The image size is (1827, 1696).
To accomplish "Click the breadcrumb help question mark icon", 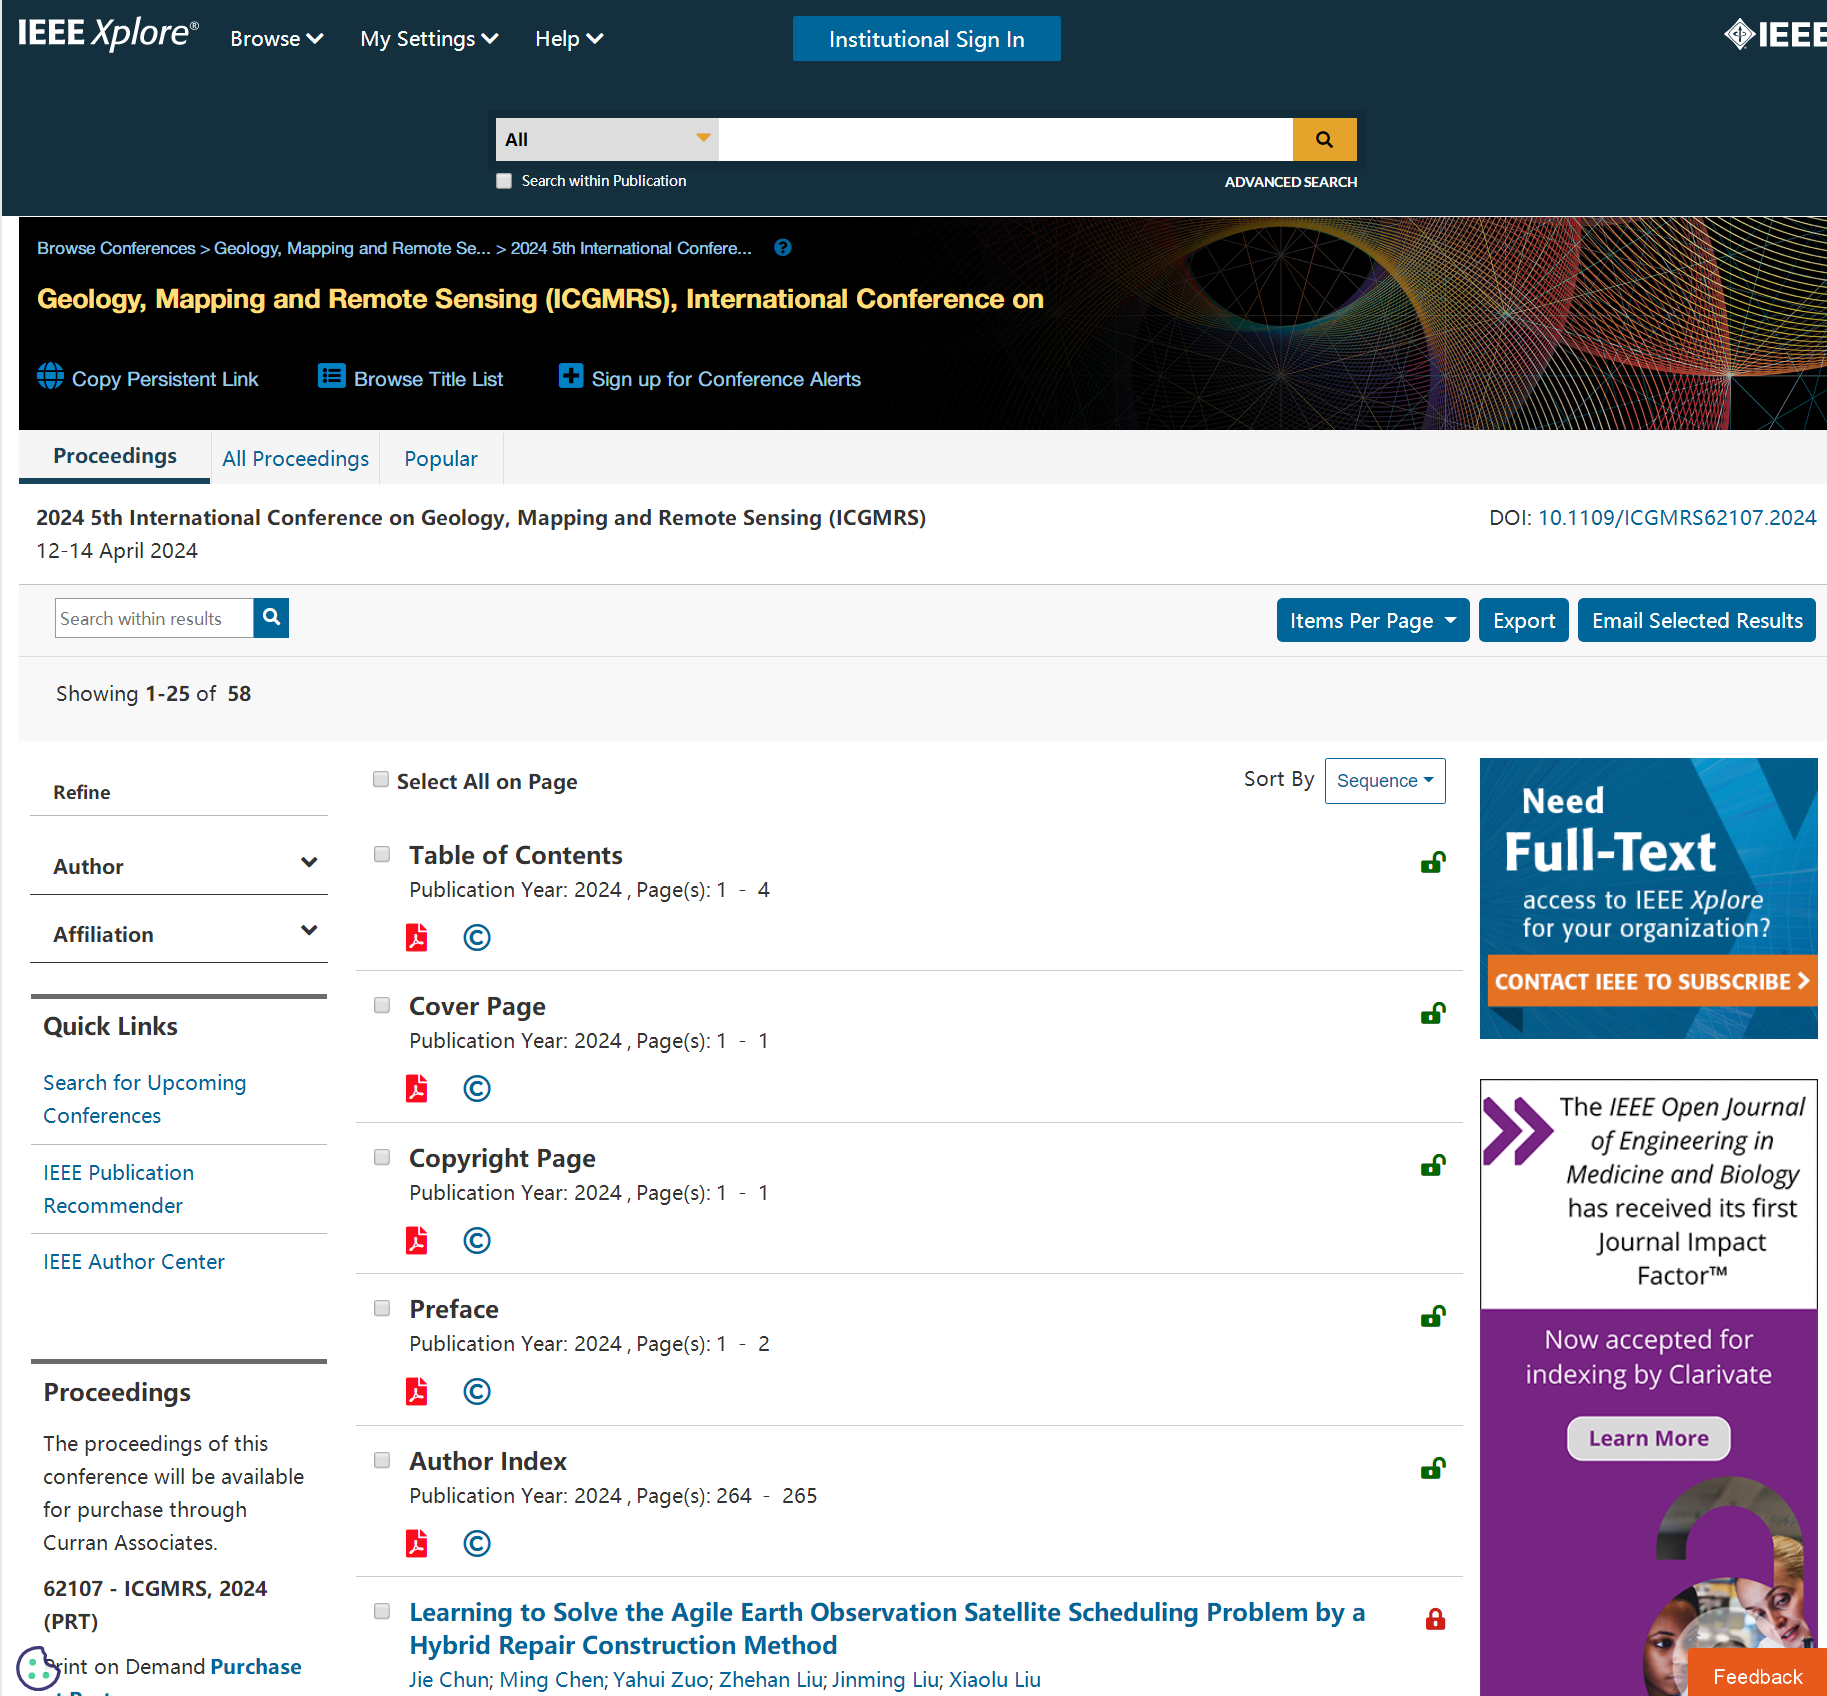I will 783,247.
